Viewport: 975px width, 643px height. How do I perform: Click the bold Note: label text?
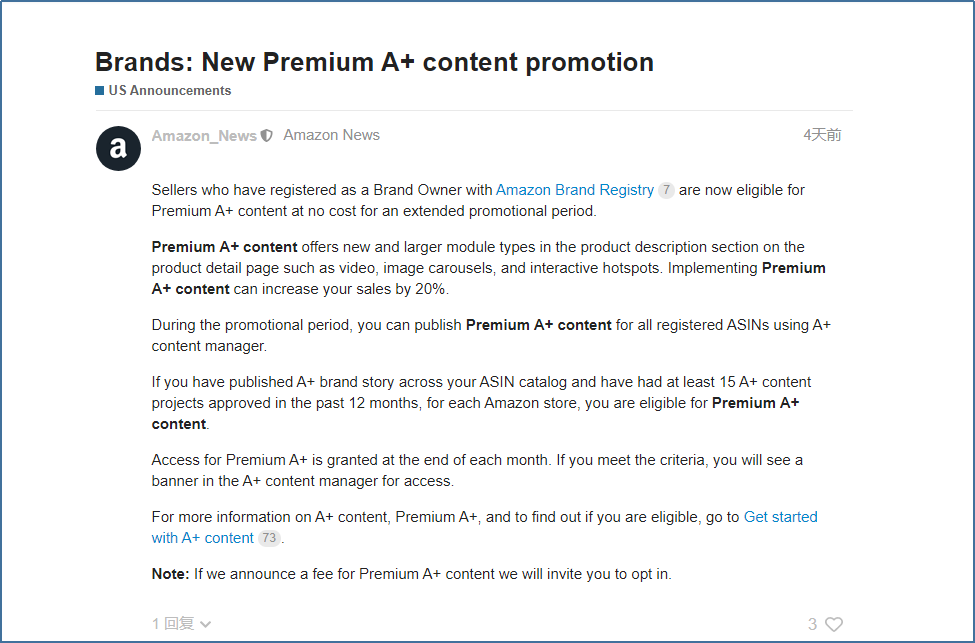pos(170,574)
